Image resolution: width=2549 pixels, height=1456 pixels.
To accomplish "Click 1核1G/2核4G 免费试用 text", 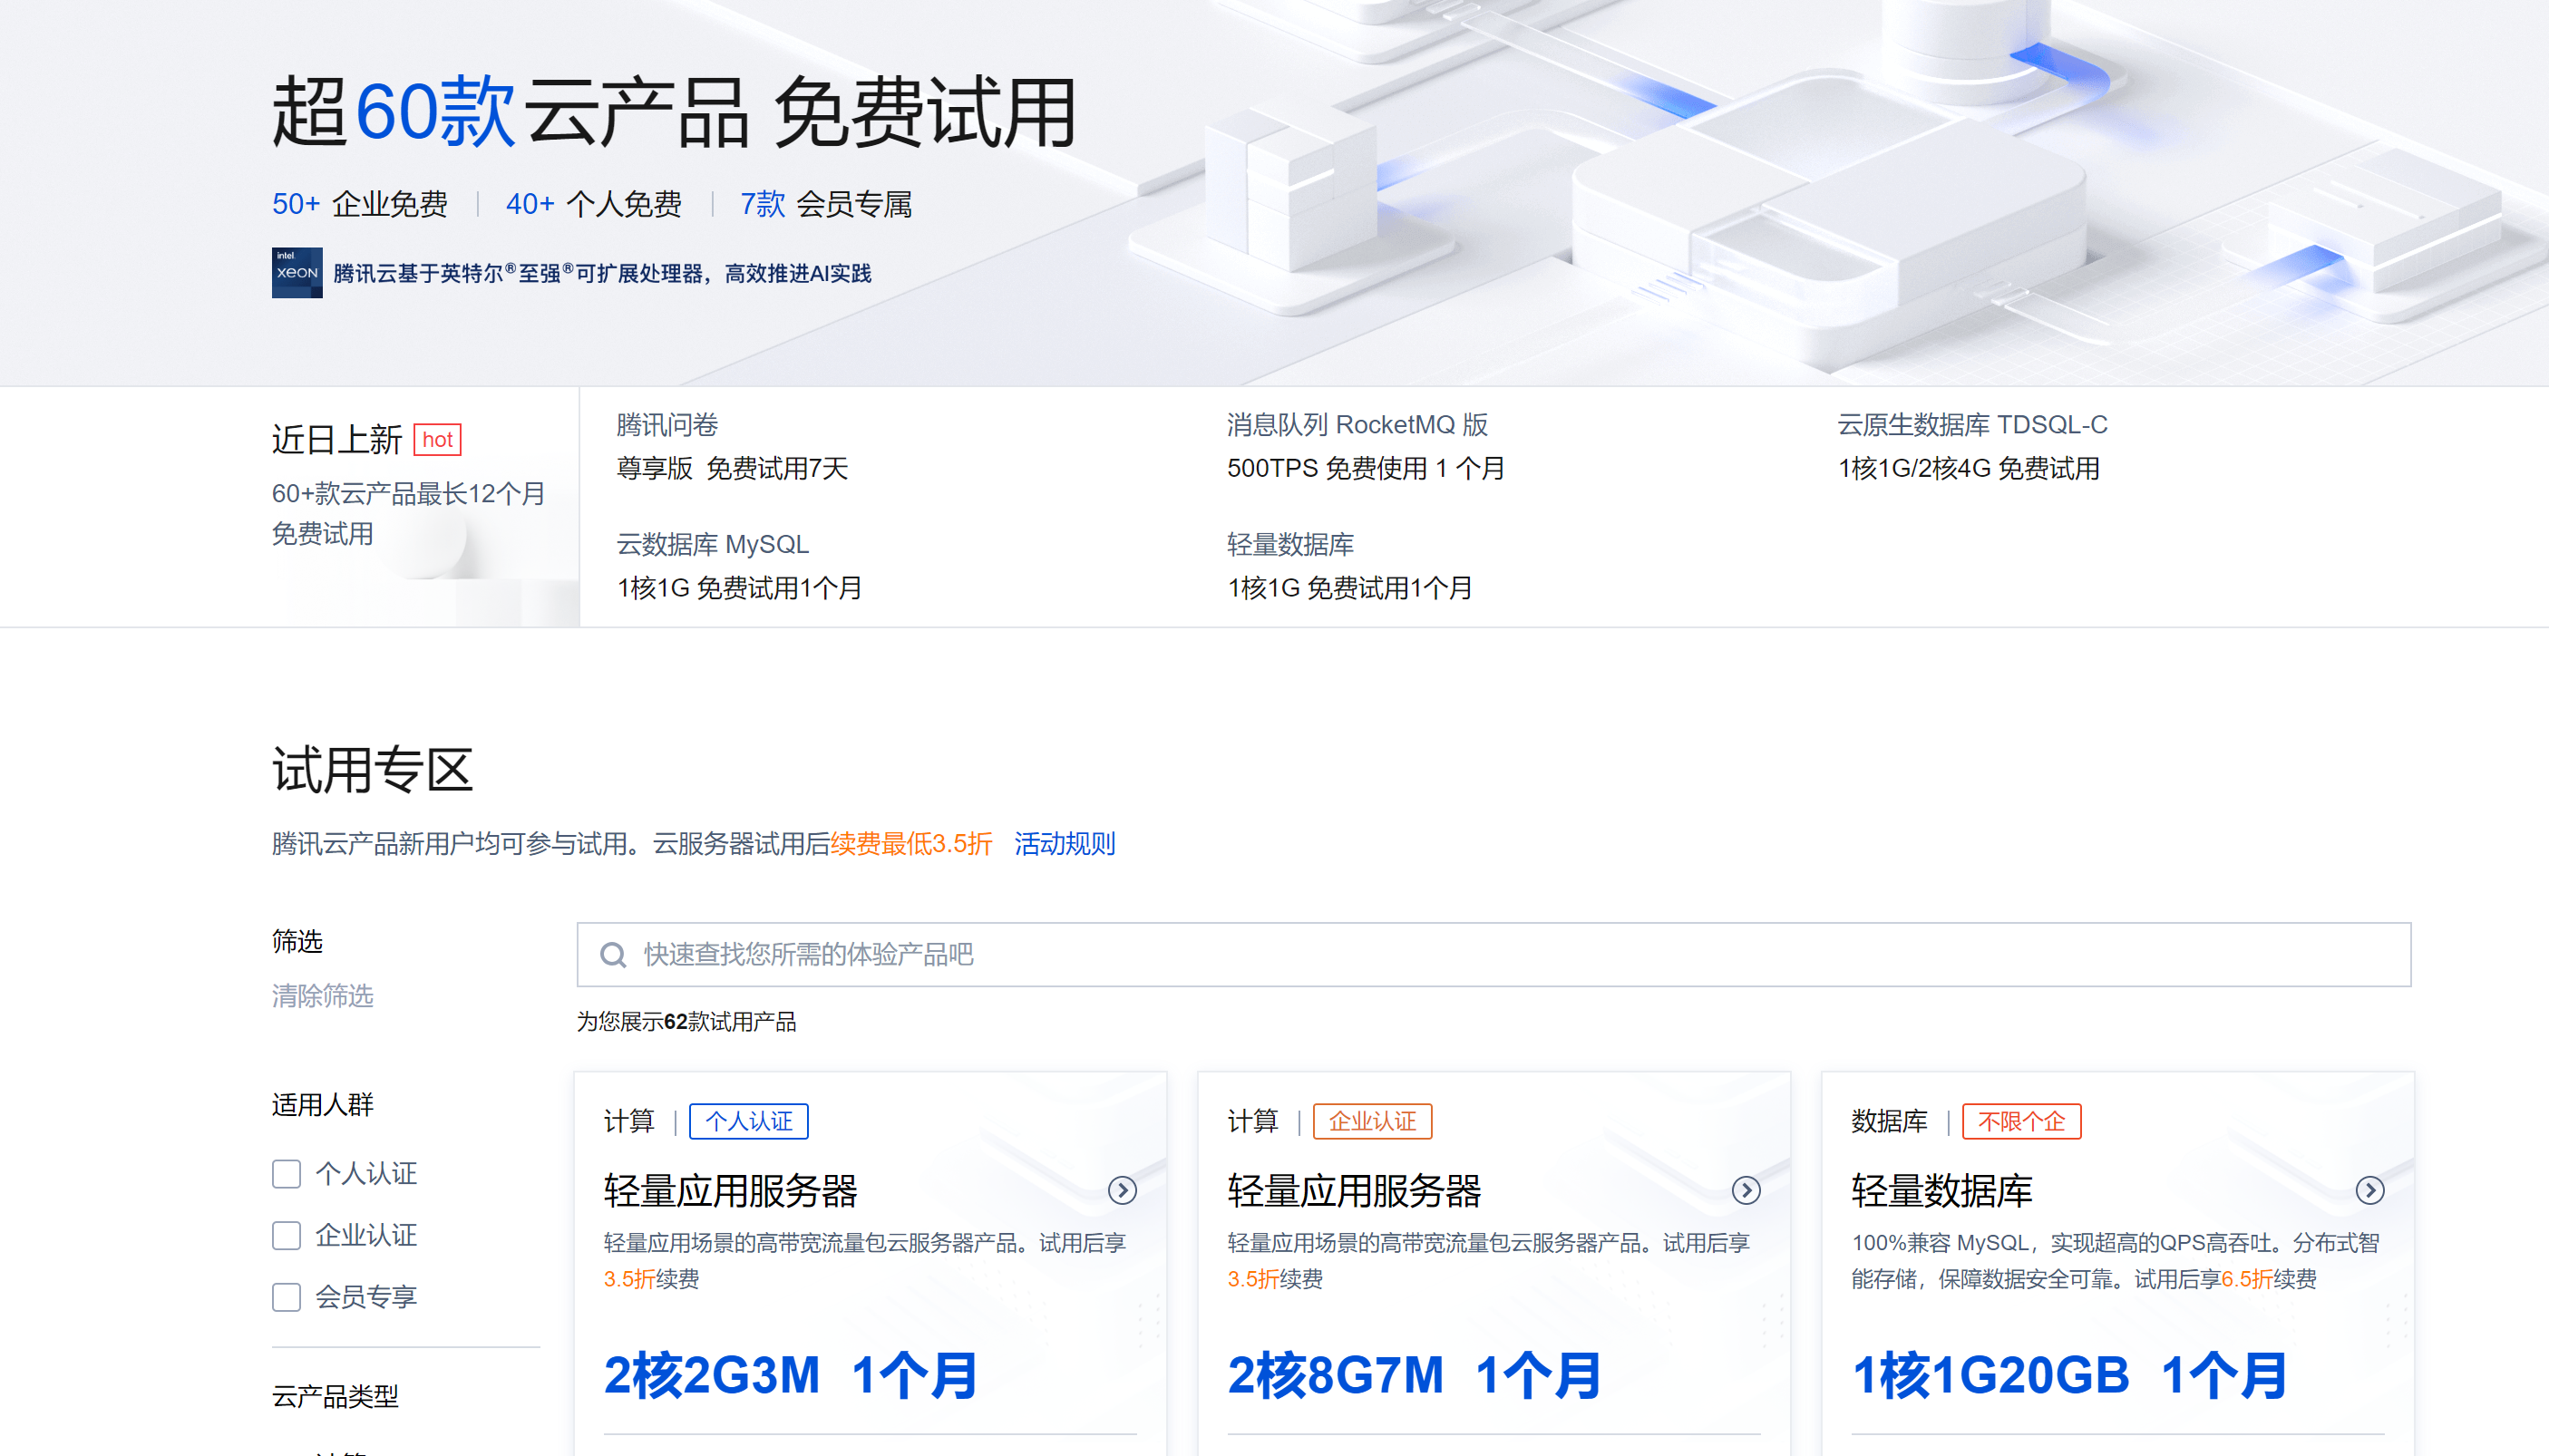I will click(1968, 468).
